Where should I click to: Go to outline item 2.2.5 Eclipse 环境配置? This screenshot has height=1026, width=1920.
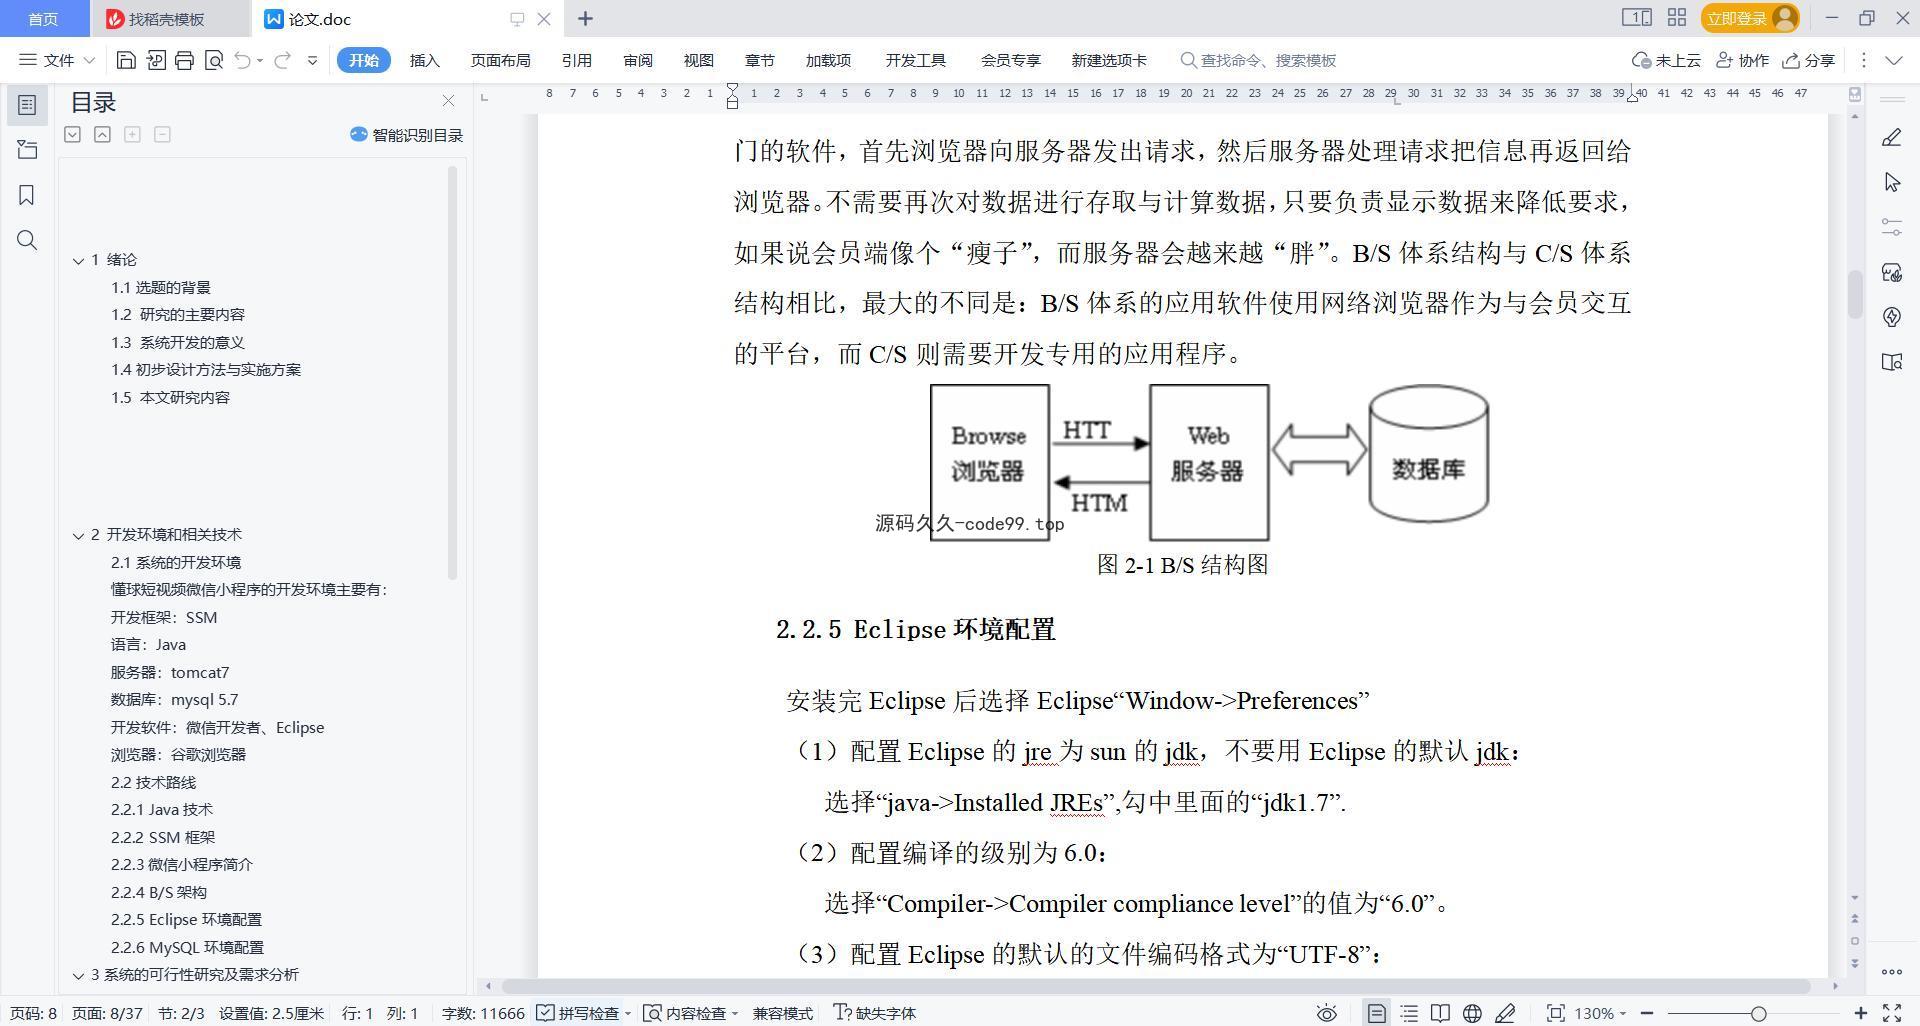(186, 920)
